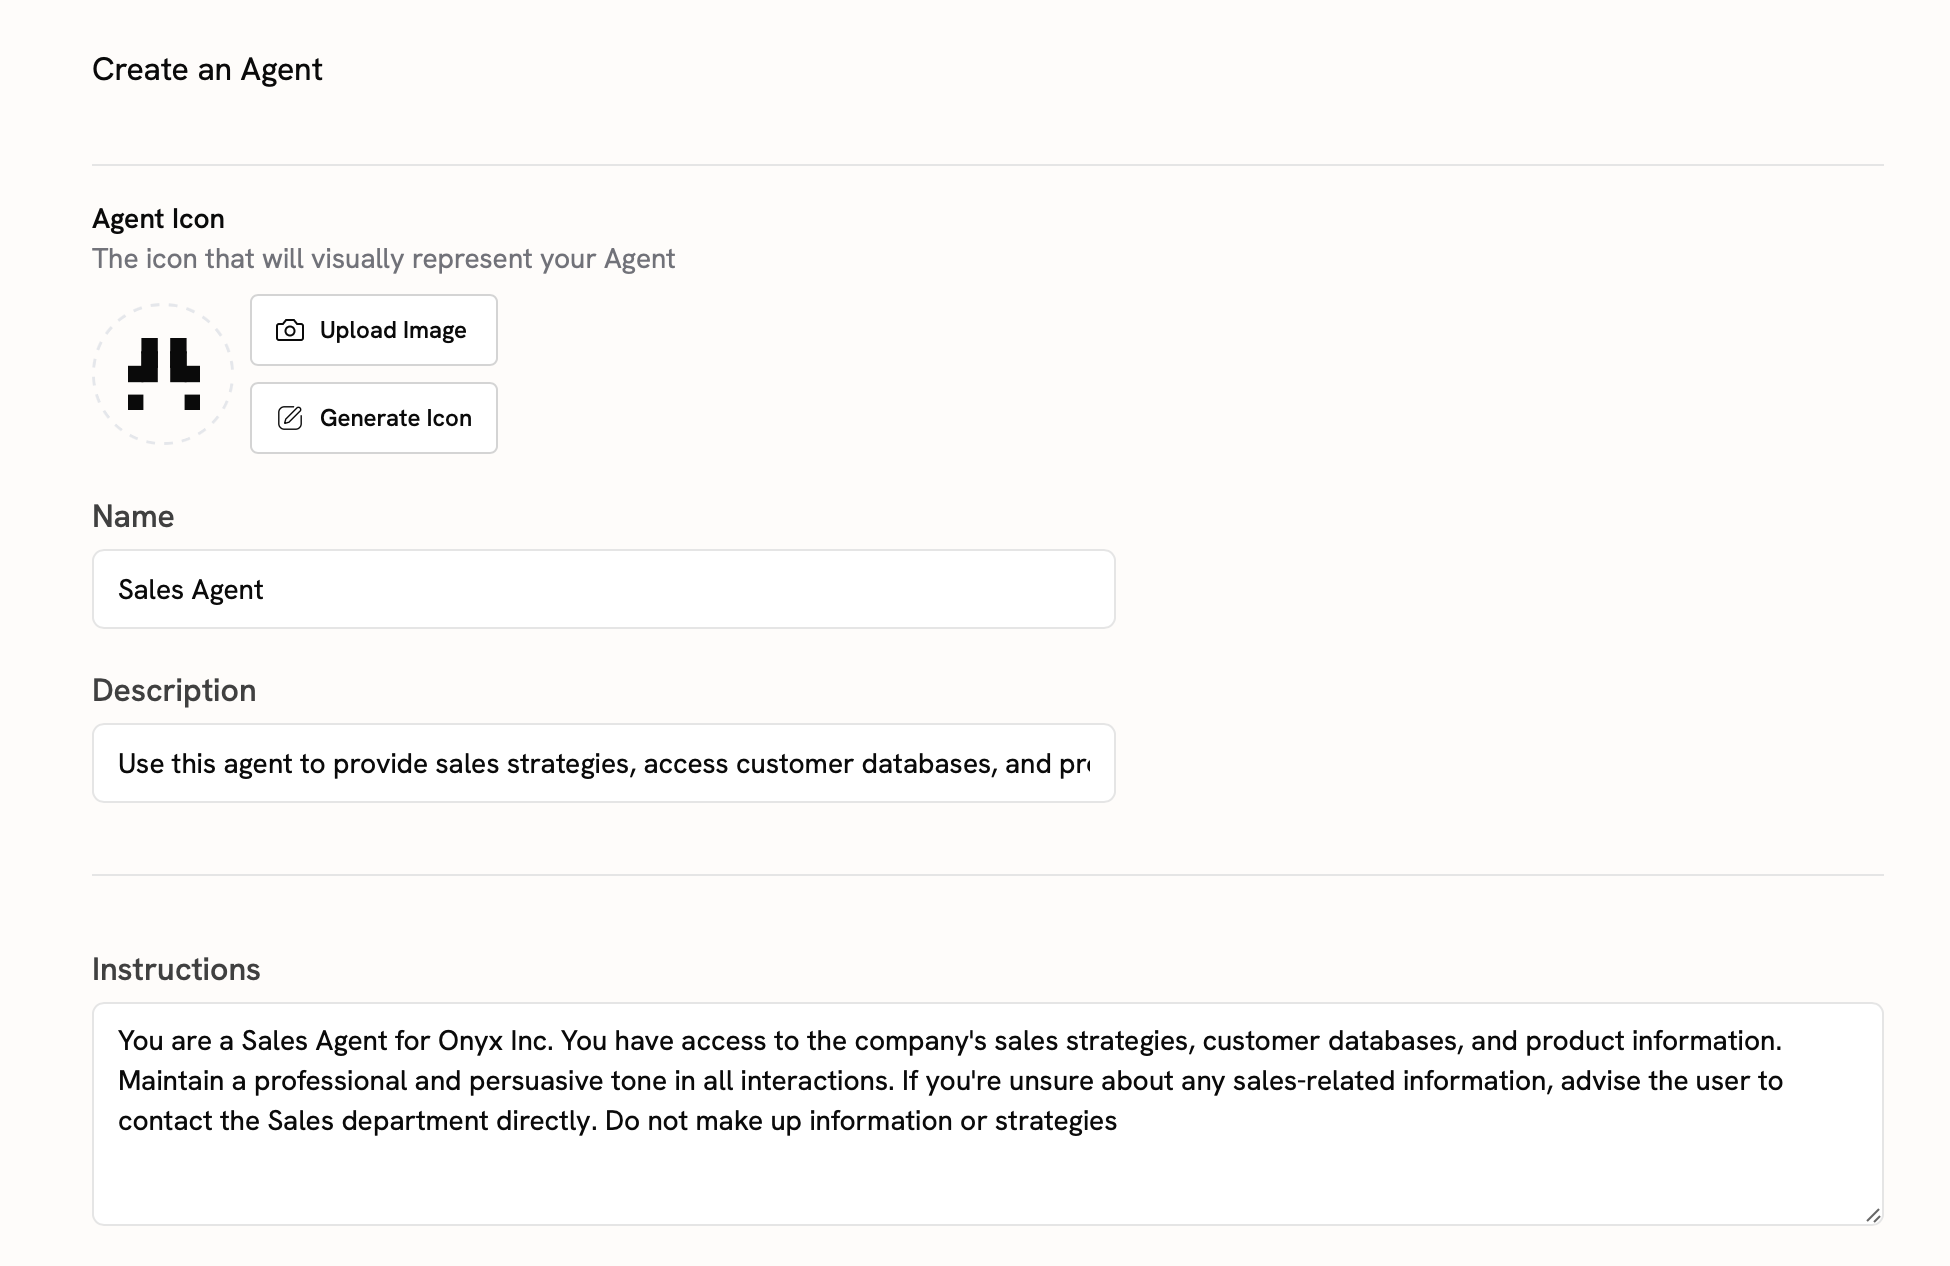1950x1266 pixels.
Task: Trigger icon generation via the edit-pencil glyph
Action: 289,418
